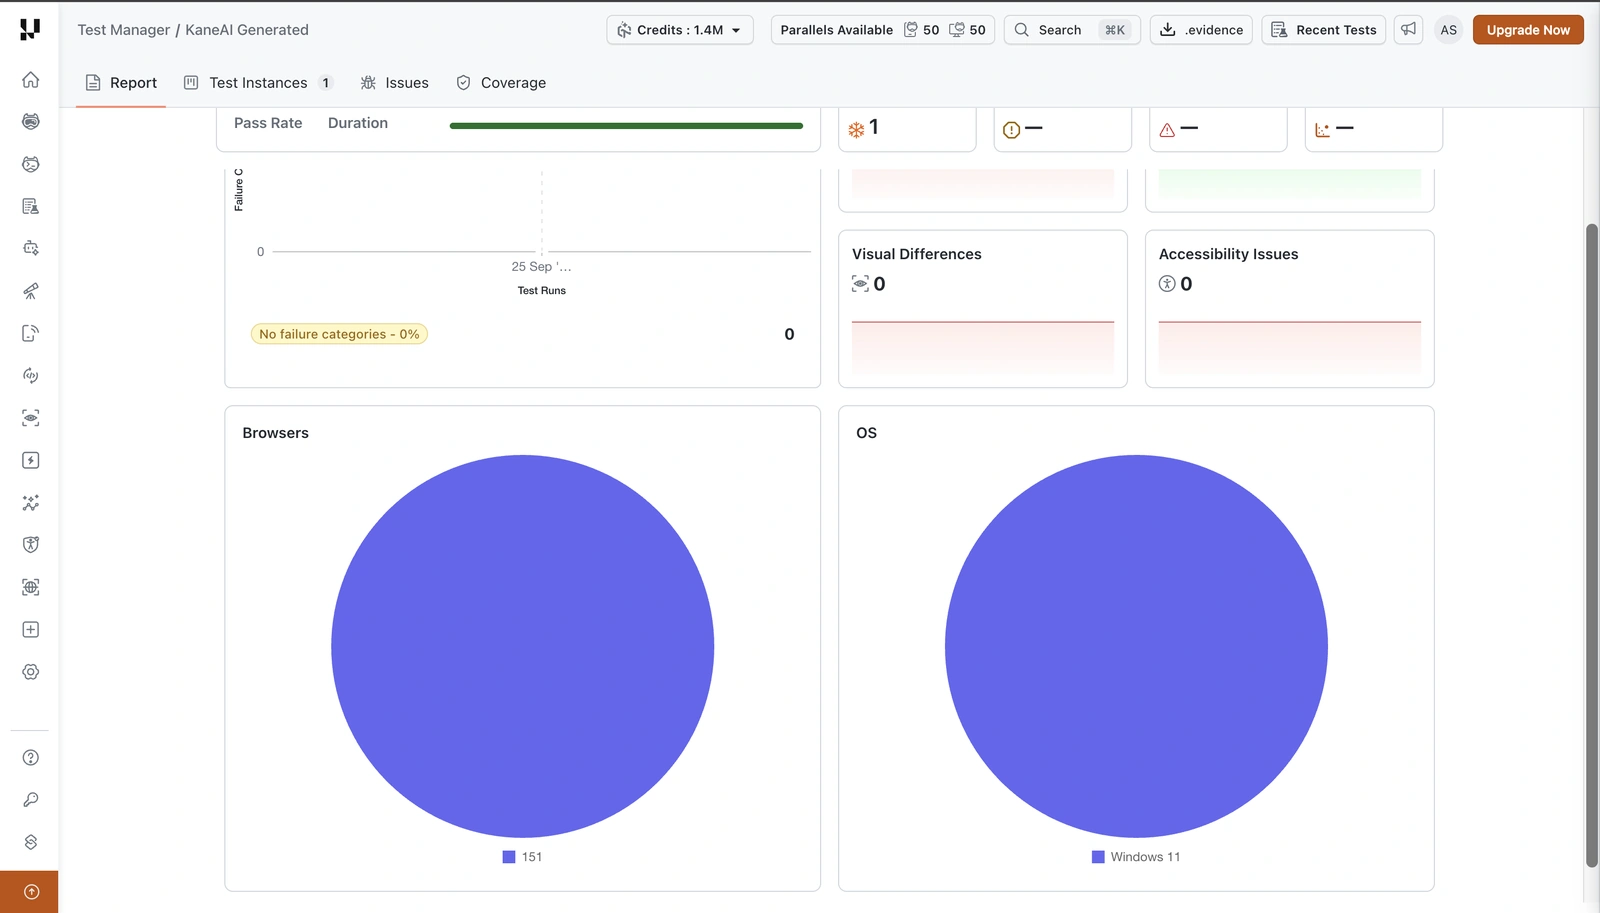Click the key icon in sidebar
This screenshot has width=1600, height=913.
click(31, 799)
